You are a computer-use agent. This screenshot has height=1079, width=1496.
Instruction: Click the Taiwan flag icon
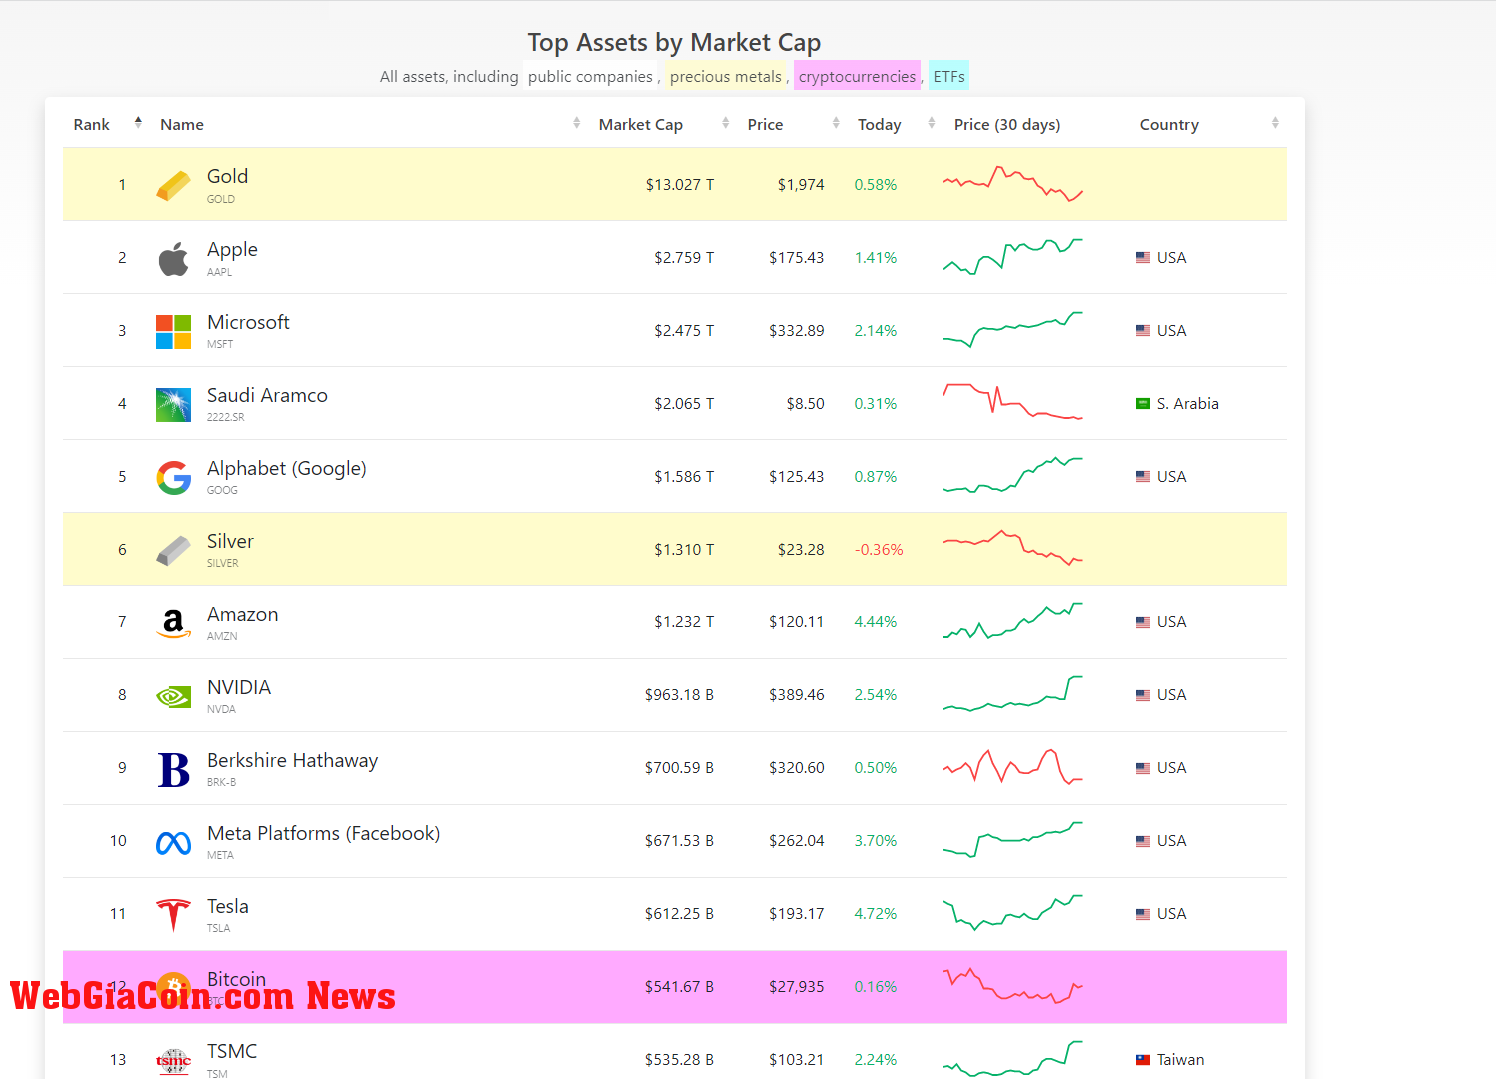1143,1060
